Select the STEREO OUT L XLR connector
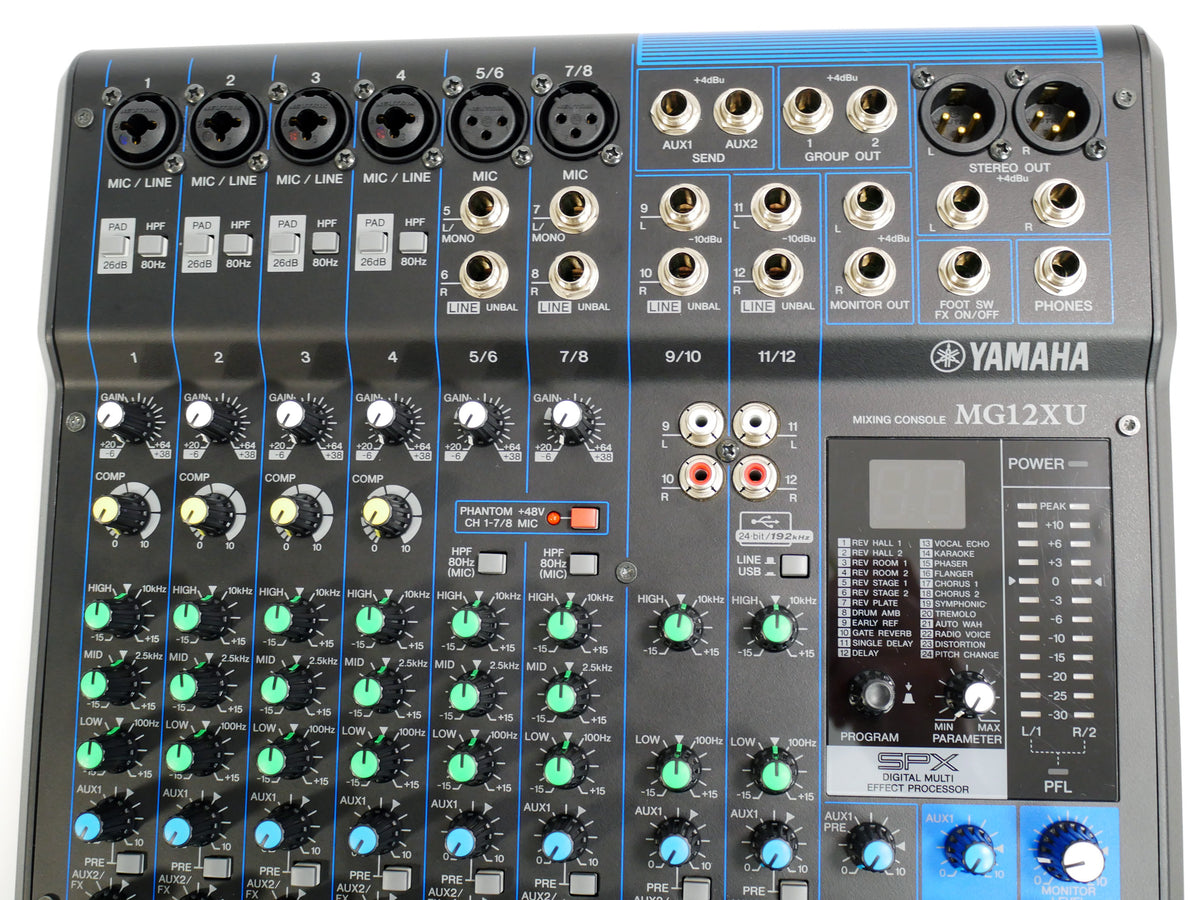Image resolution: width=1200 pixels, height=900 pixels. [x=964, y=114]
